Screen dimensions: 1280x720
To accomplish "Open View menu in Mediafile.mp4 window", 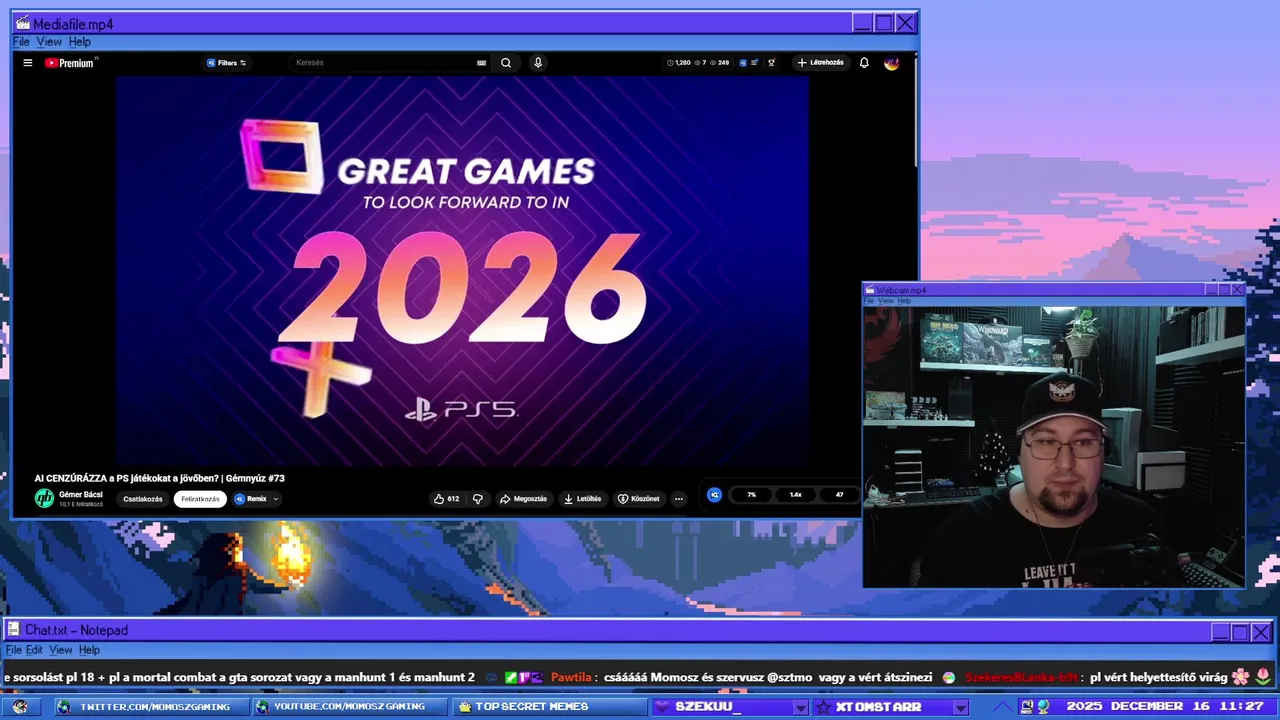I will [49, 42].
